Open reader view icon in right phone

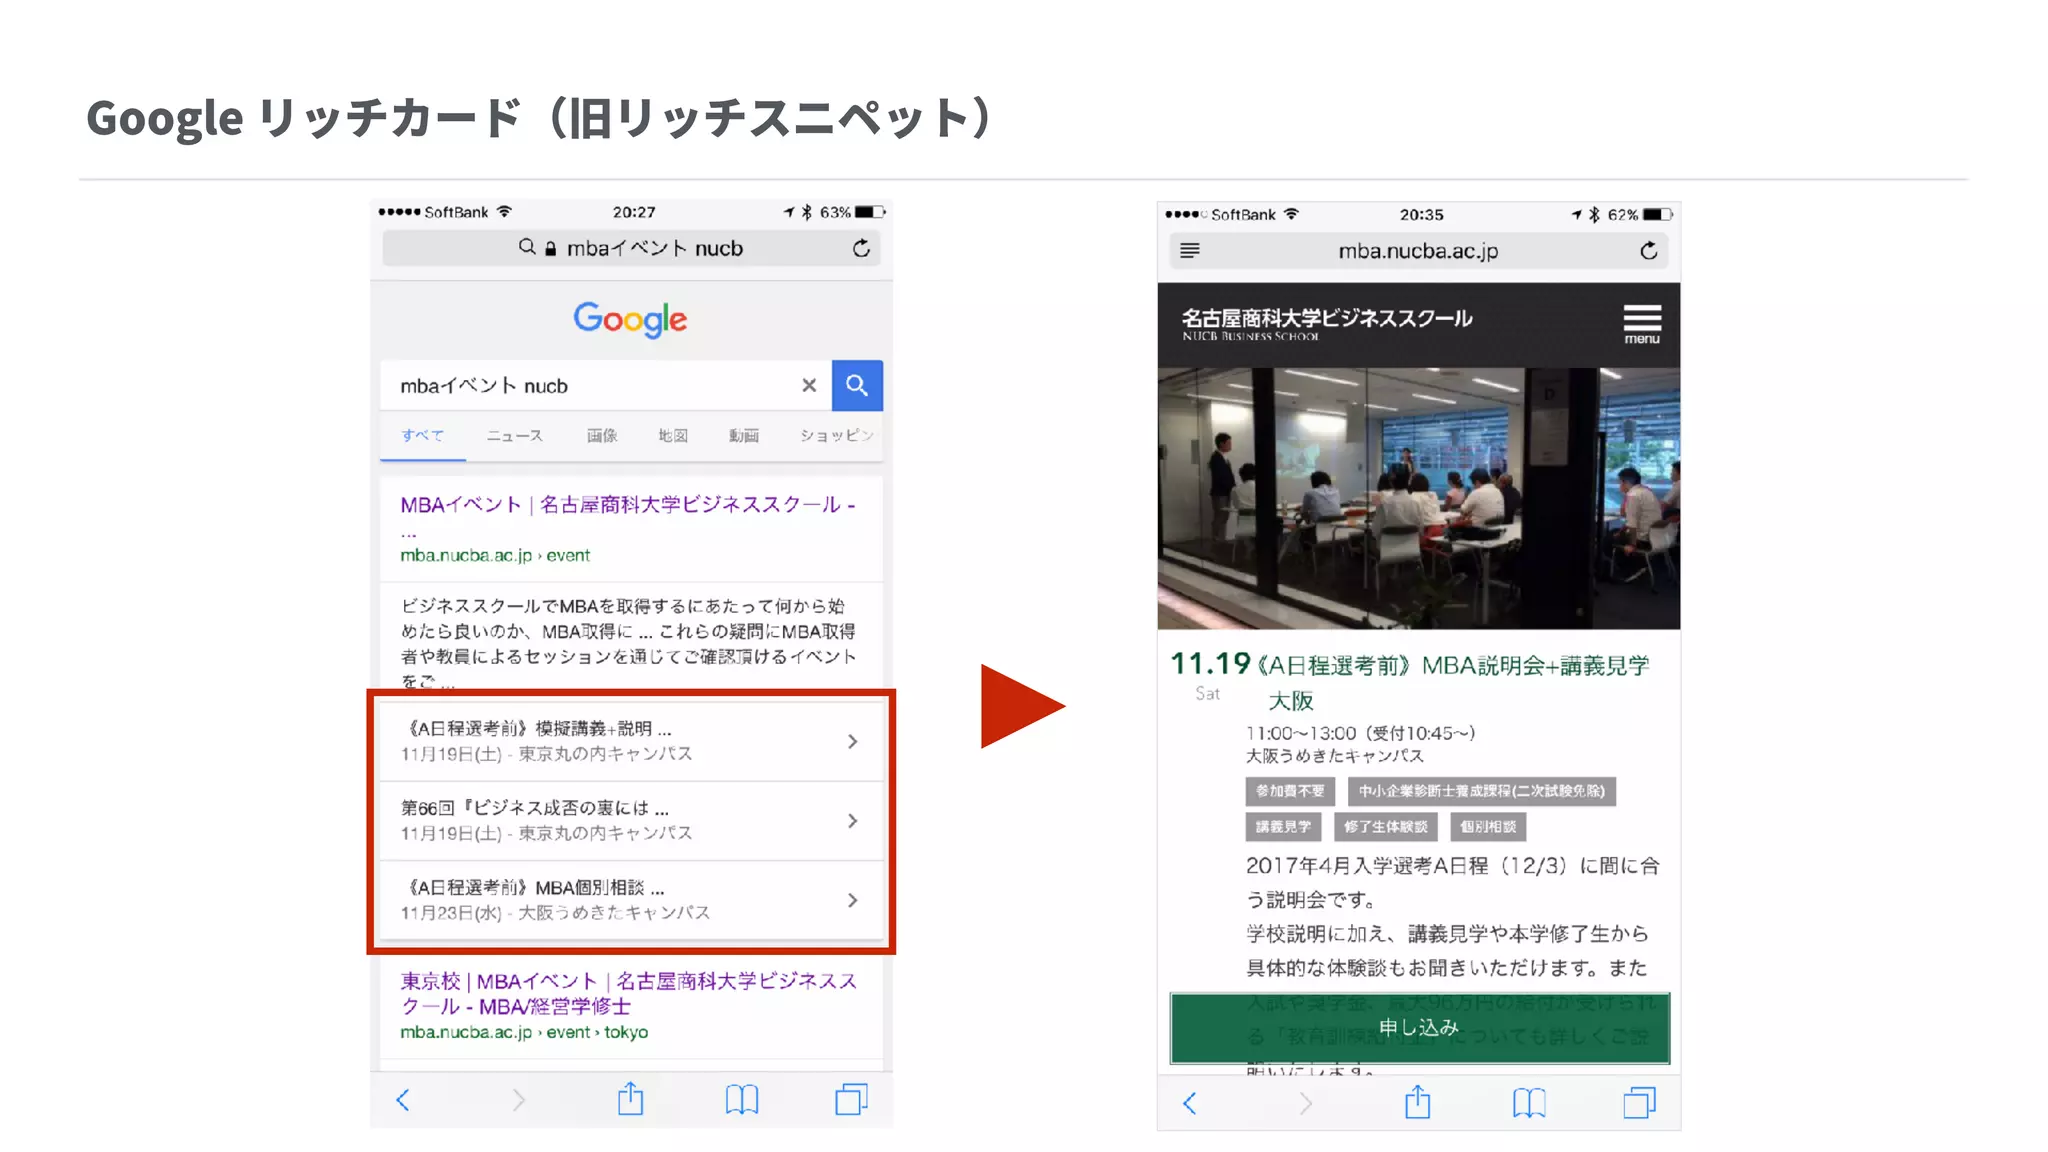click(x=1189, y=250)
